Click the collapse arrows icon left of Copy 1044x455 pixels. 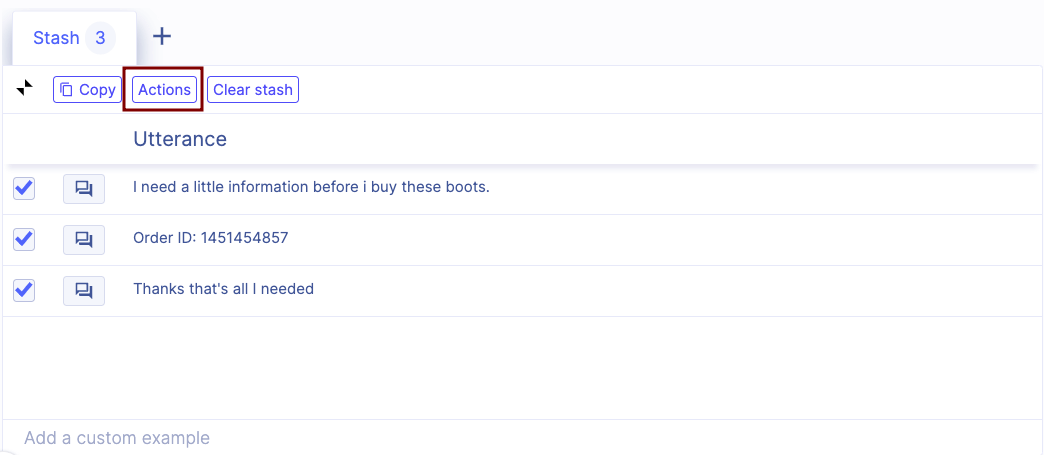tap(25, 89)
